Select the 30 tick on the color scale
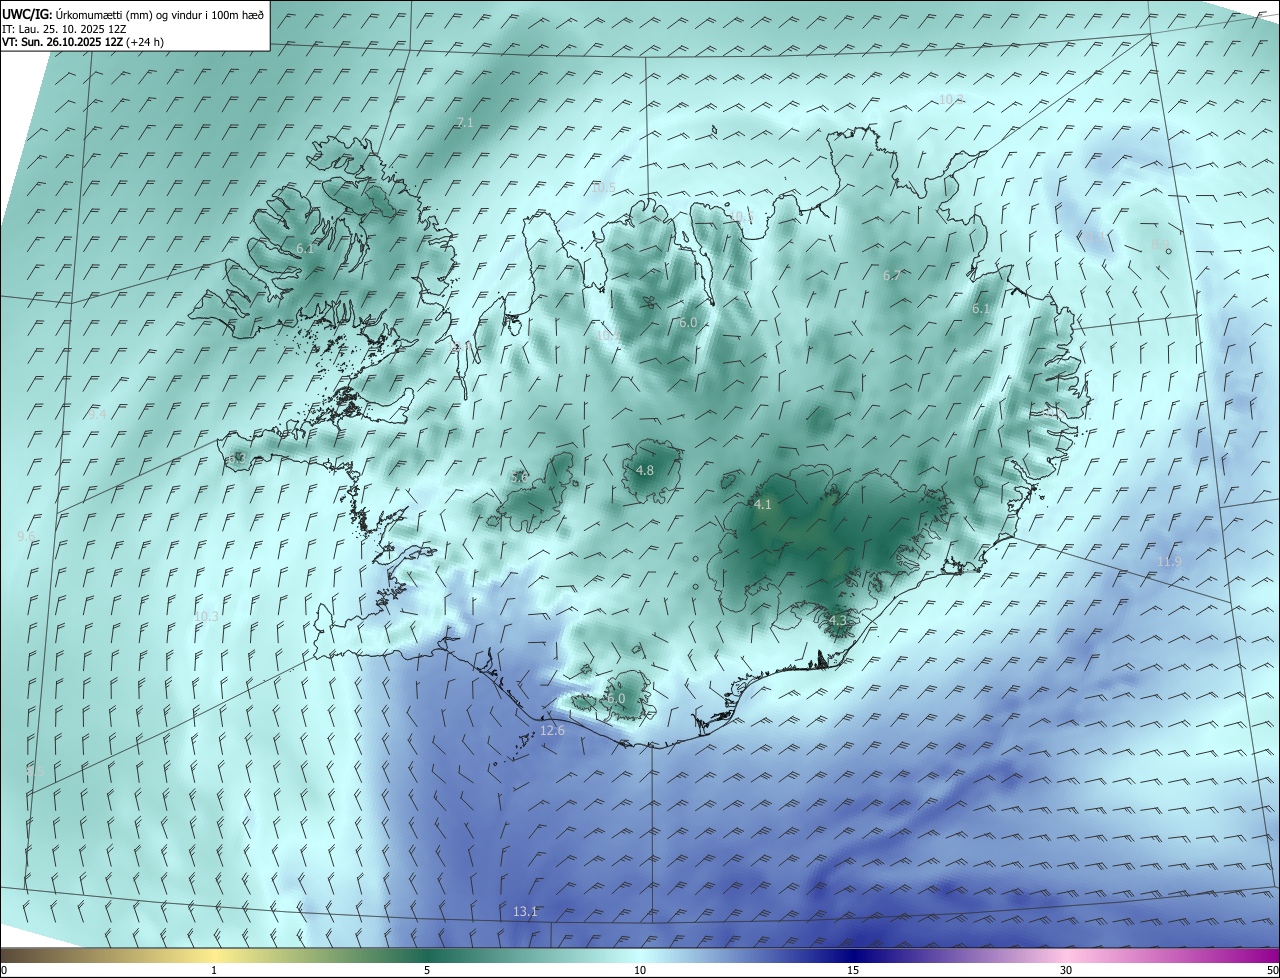 pyautogui.click(x=1066, y=971)
